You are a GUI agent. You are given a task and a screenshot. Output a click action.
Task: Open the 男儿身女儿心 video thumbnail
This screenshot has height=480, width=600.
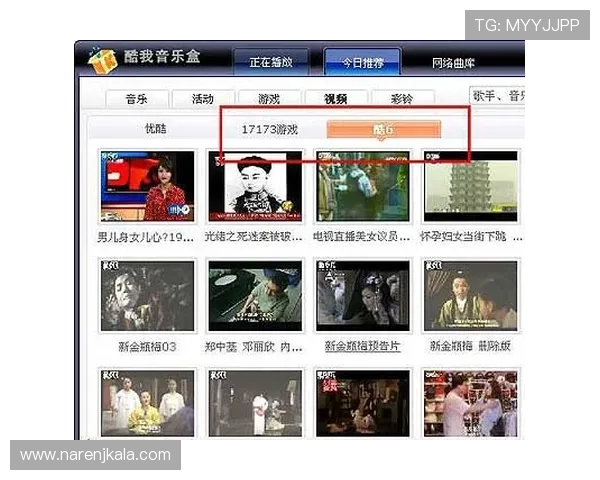(147, 186)
